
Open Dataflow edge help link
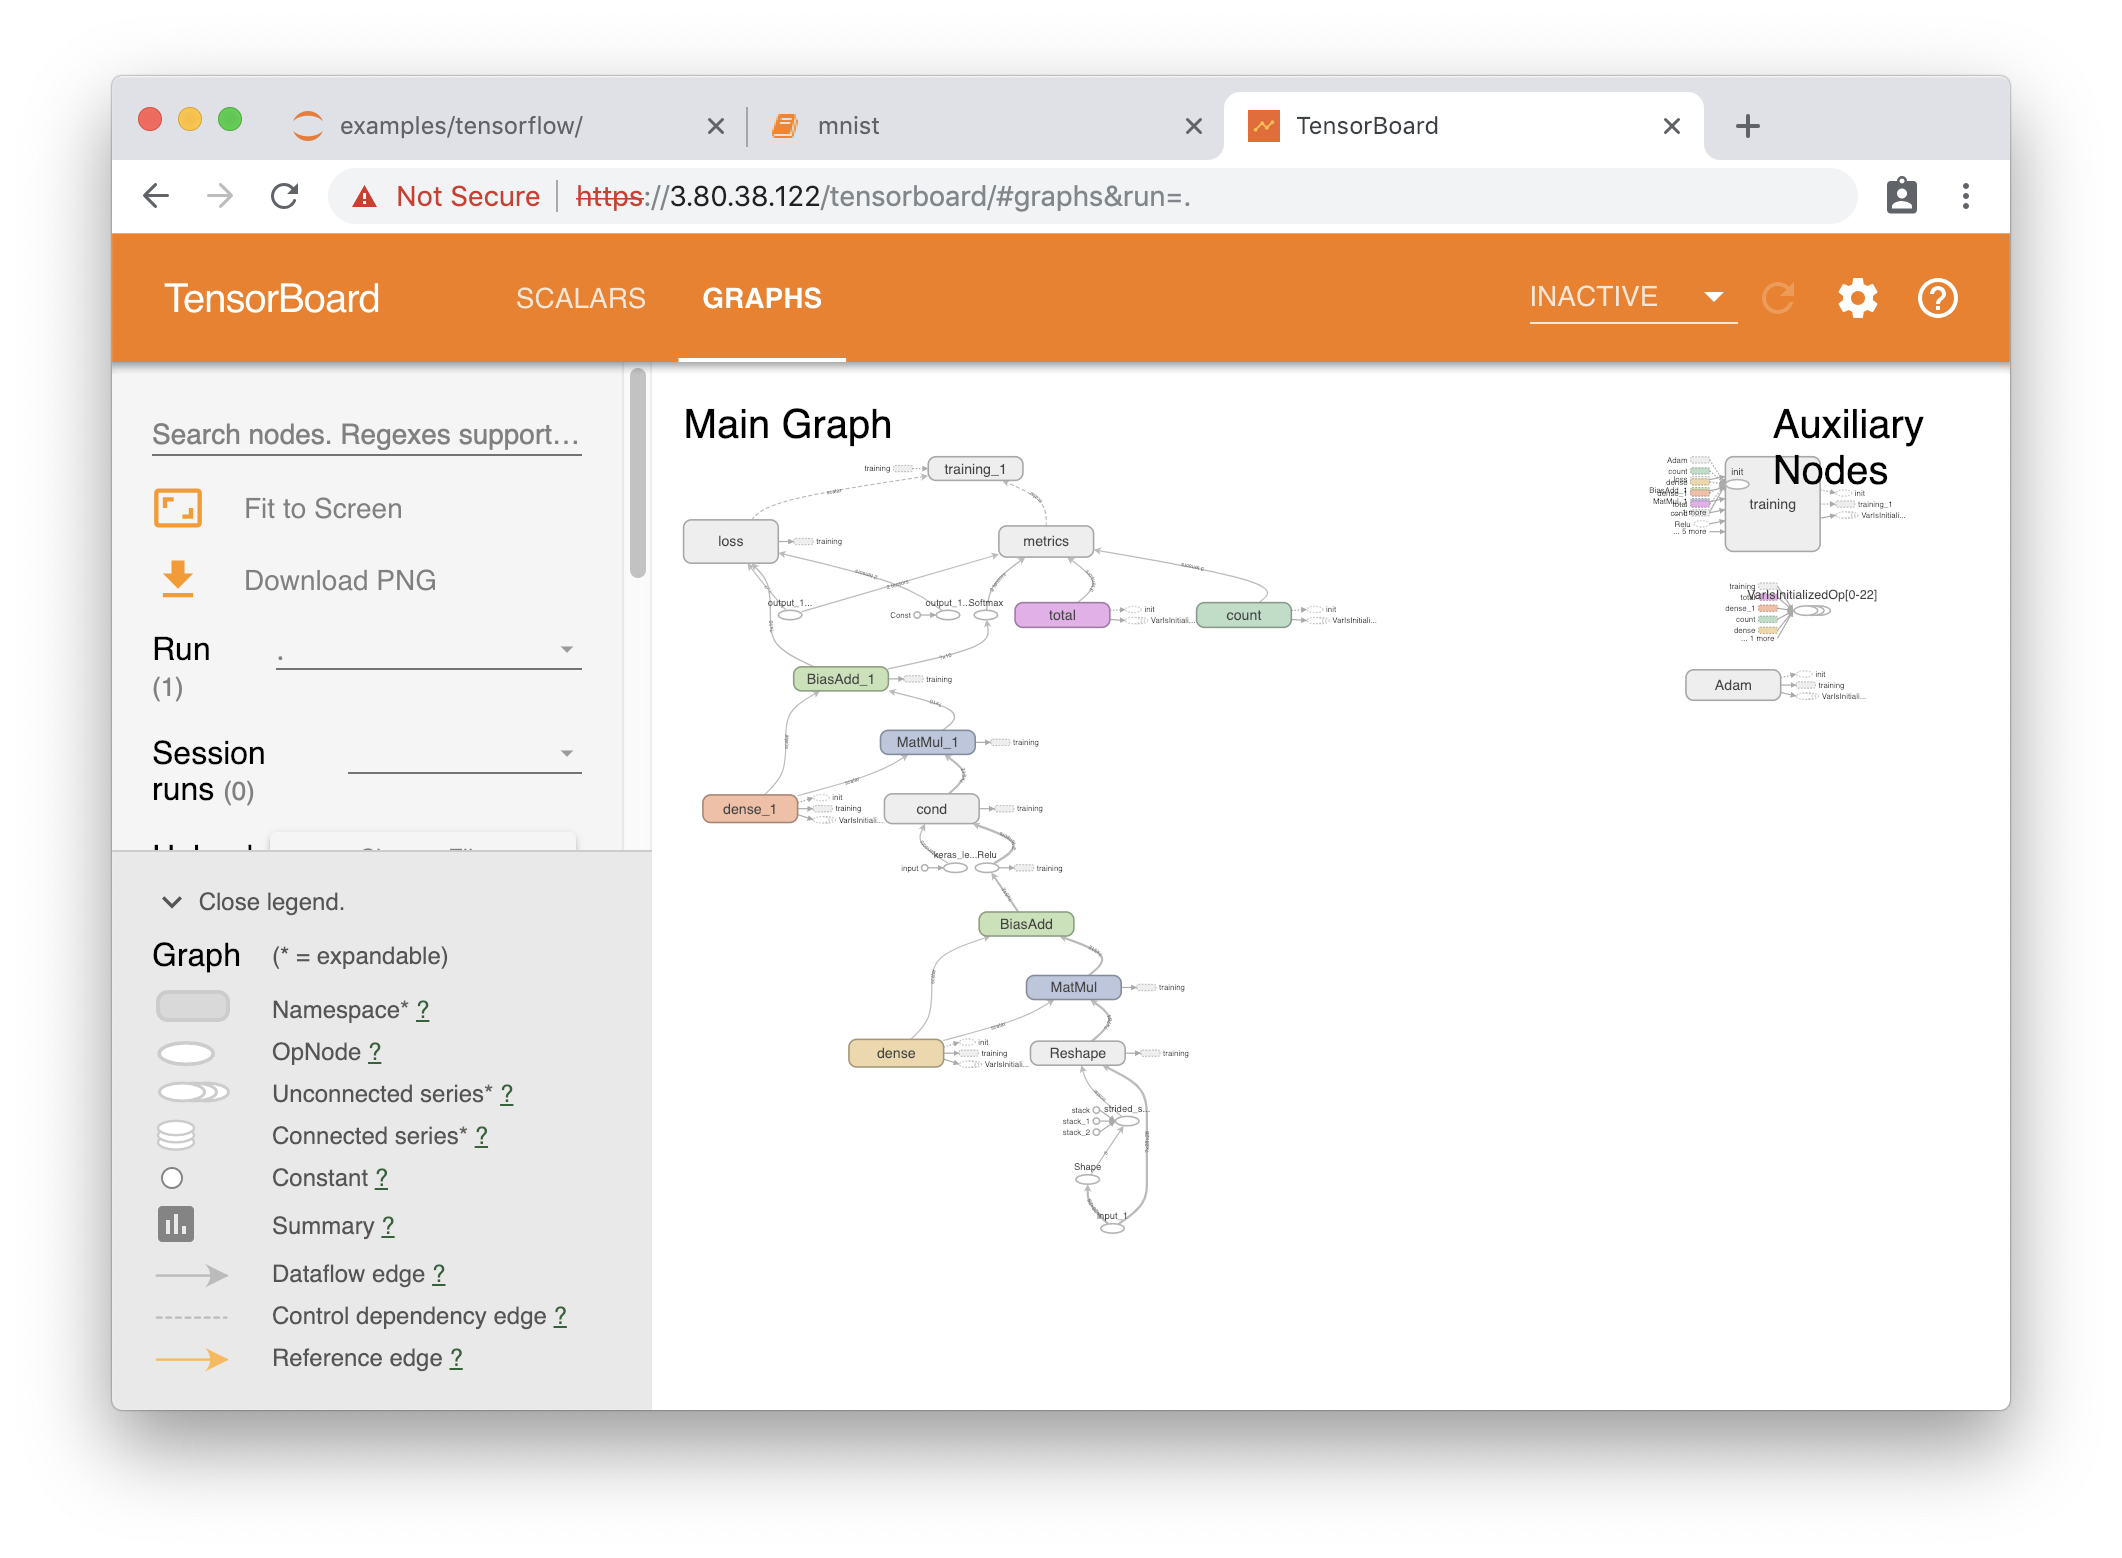[x=438, y=1274]
